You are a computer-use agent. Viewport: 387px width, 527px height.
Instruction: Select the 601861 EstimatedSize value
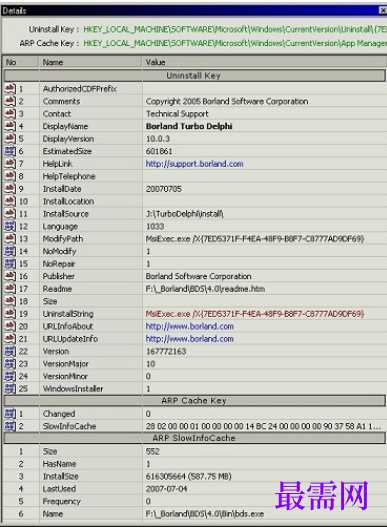tap(159, 151)
